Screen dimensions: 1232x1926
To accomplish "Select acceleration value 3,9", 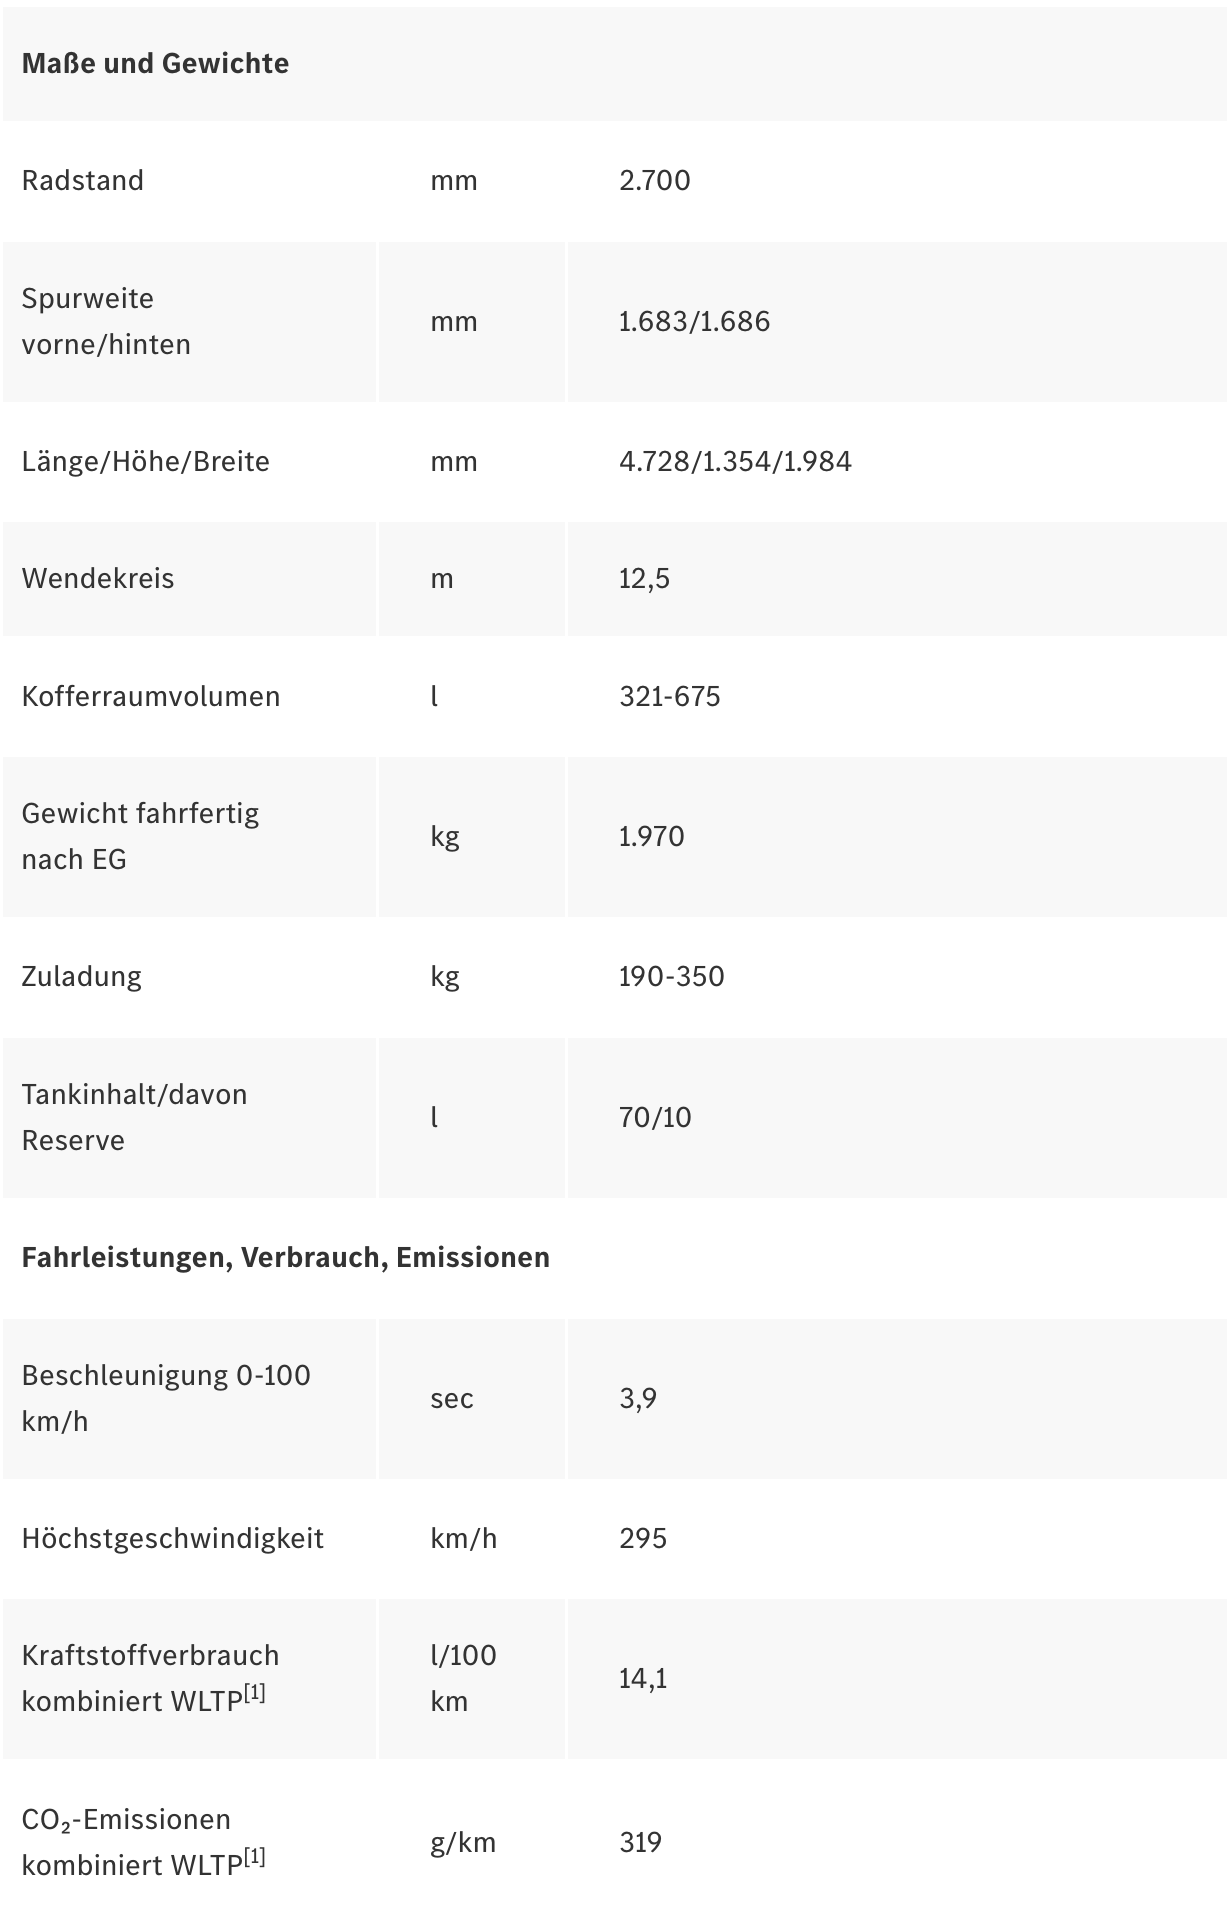I will [x=638, y=1398].
